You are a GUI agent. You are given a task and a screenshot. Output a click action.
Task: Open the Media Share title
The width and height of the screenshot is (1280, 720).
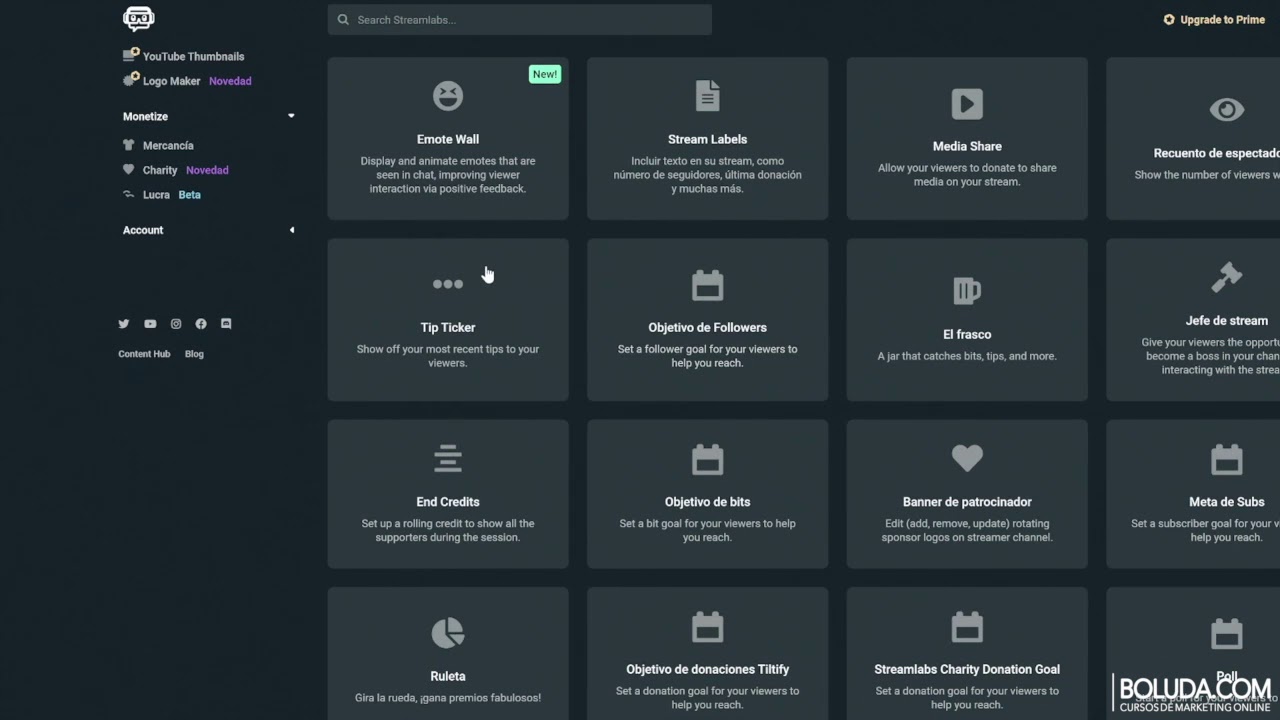pyautogui.click(x=967, y=146)
